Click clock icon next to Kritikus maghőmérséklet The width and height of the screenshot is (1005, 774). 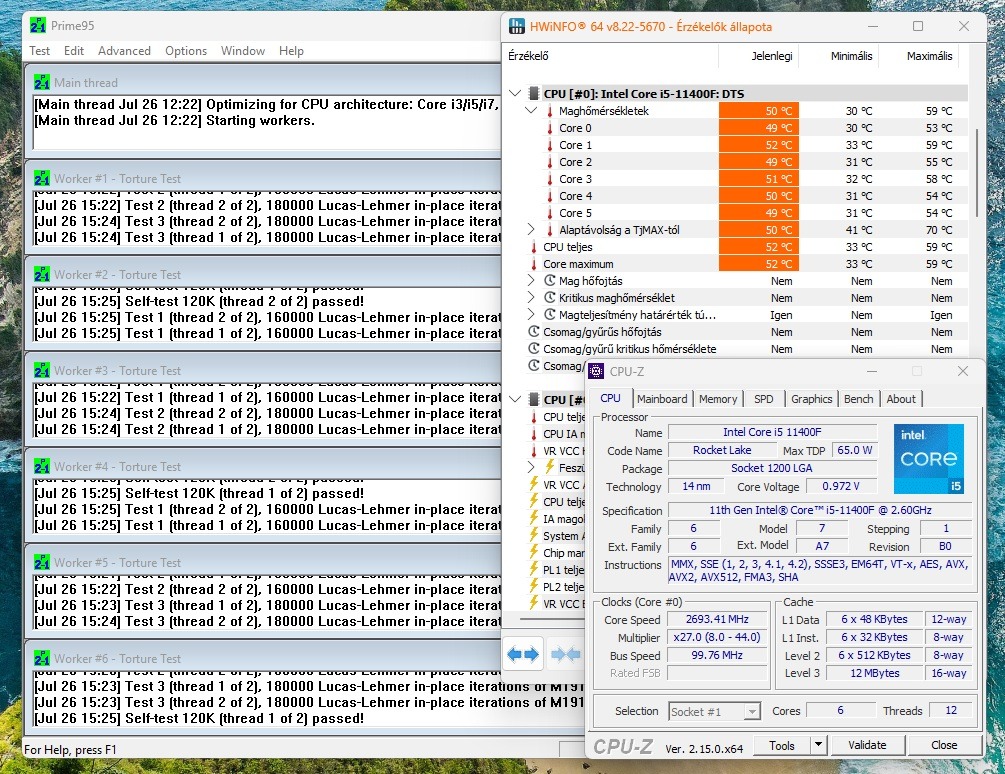pos(549,297)
